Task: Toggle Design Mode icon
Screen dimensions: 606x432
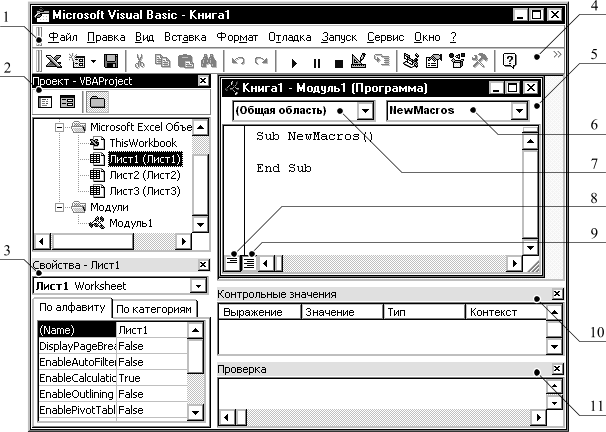Action: pos(358,61)
